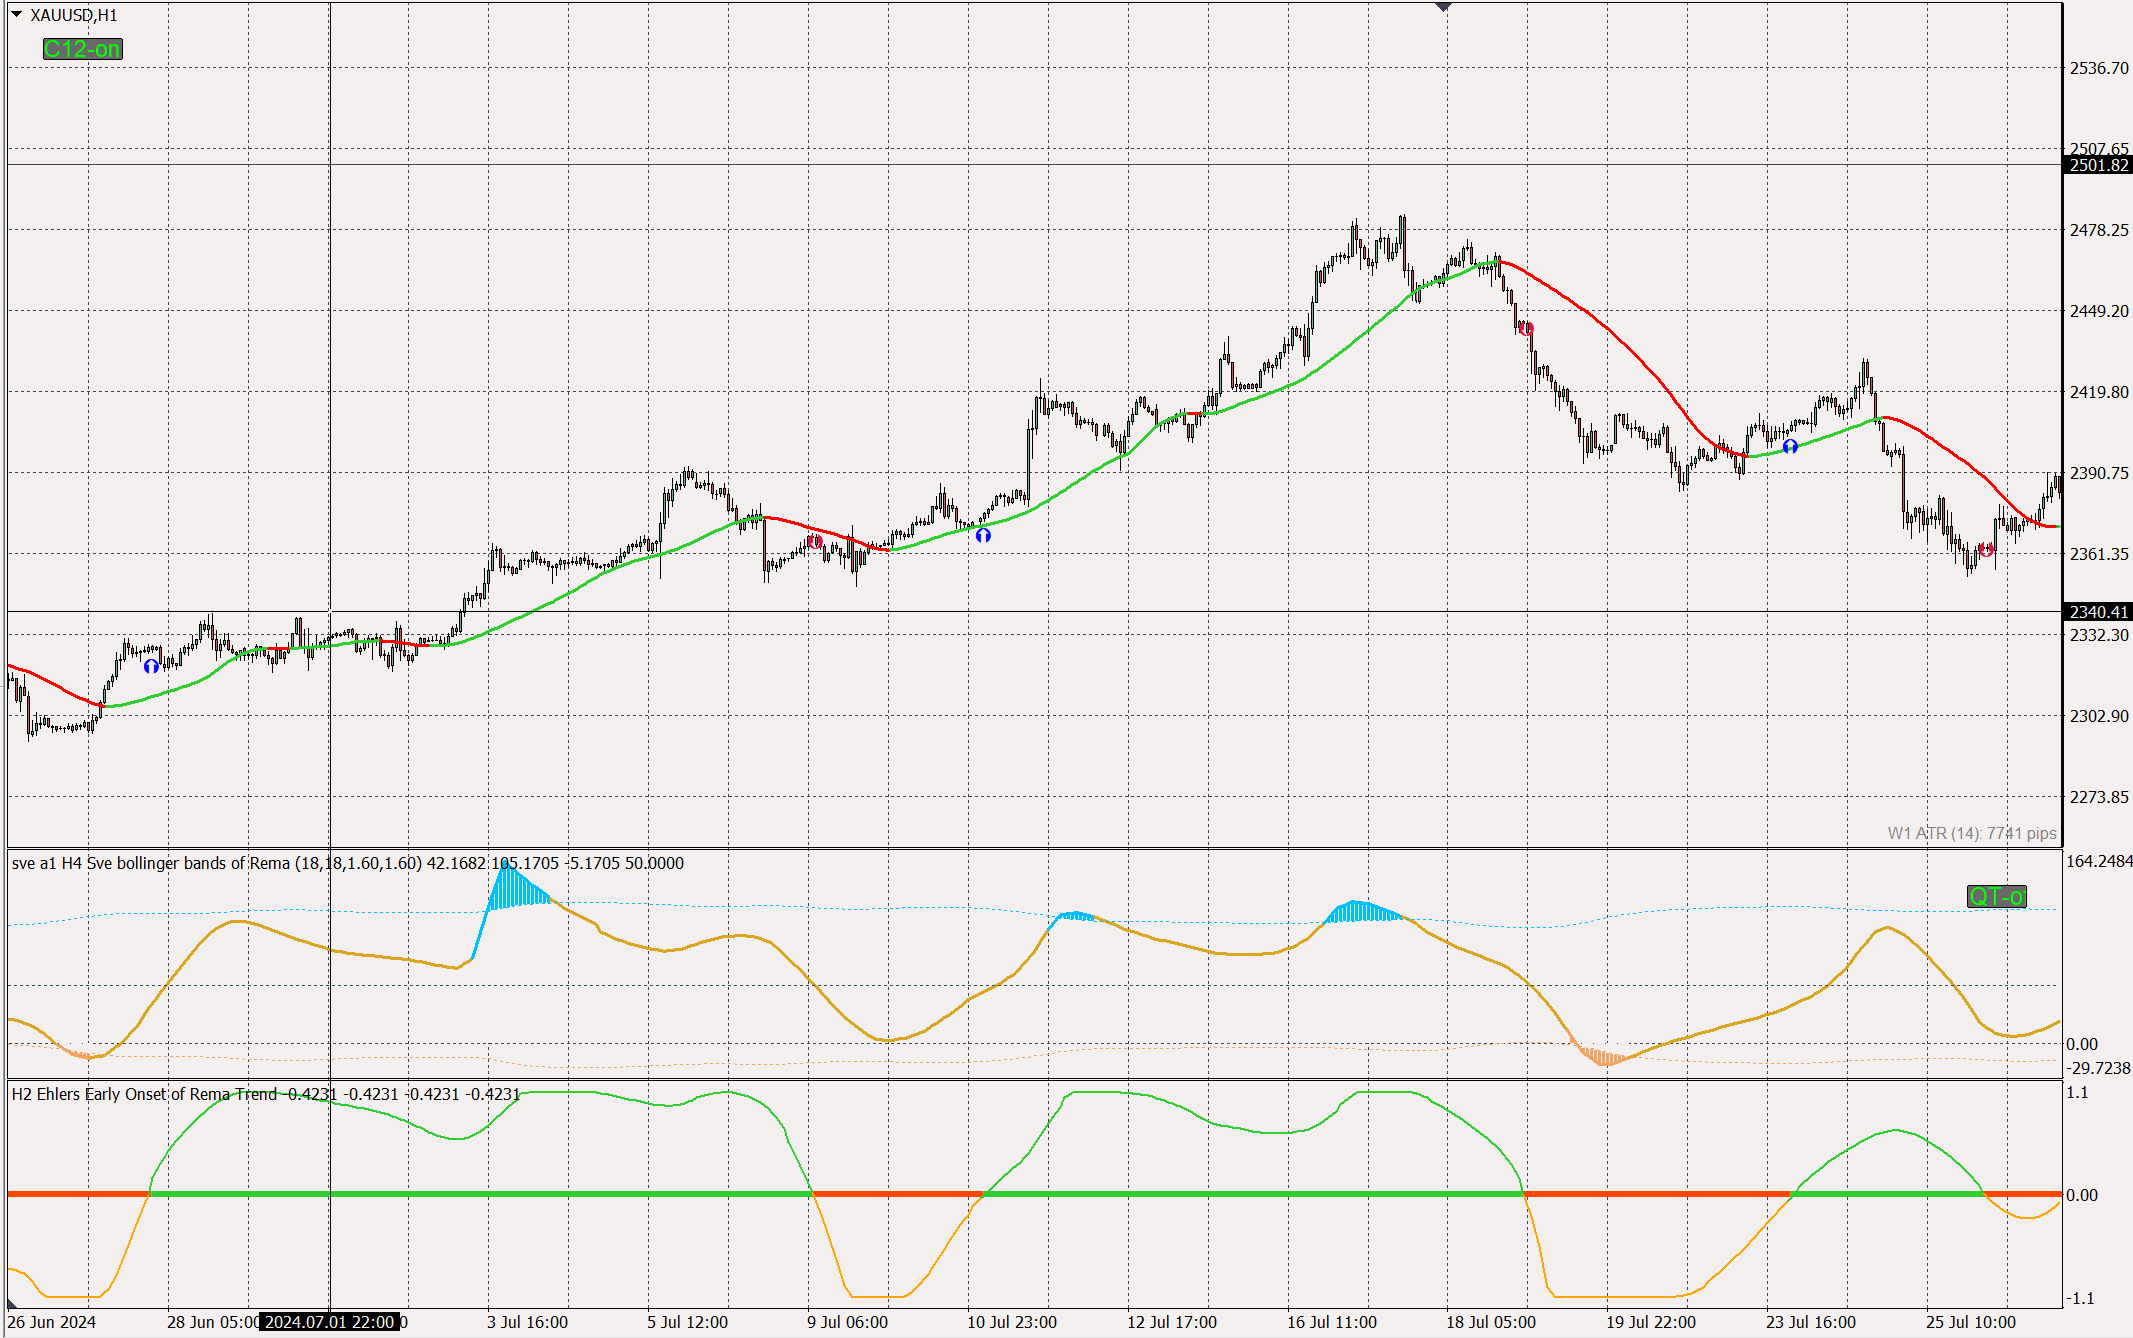This screenshot has width=2133, height=1338.
Task: Open the XAUUSD,H1 dropdown triangle
Action: [16, 15]
